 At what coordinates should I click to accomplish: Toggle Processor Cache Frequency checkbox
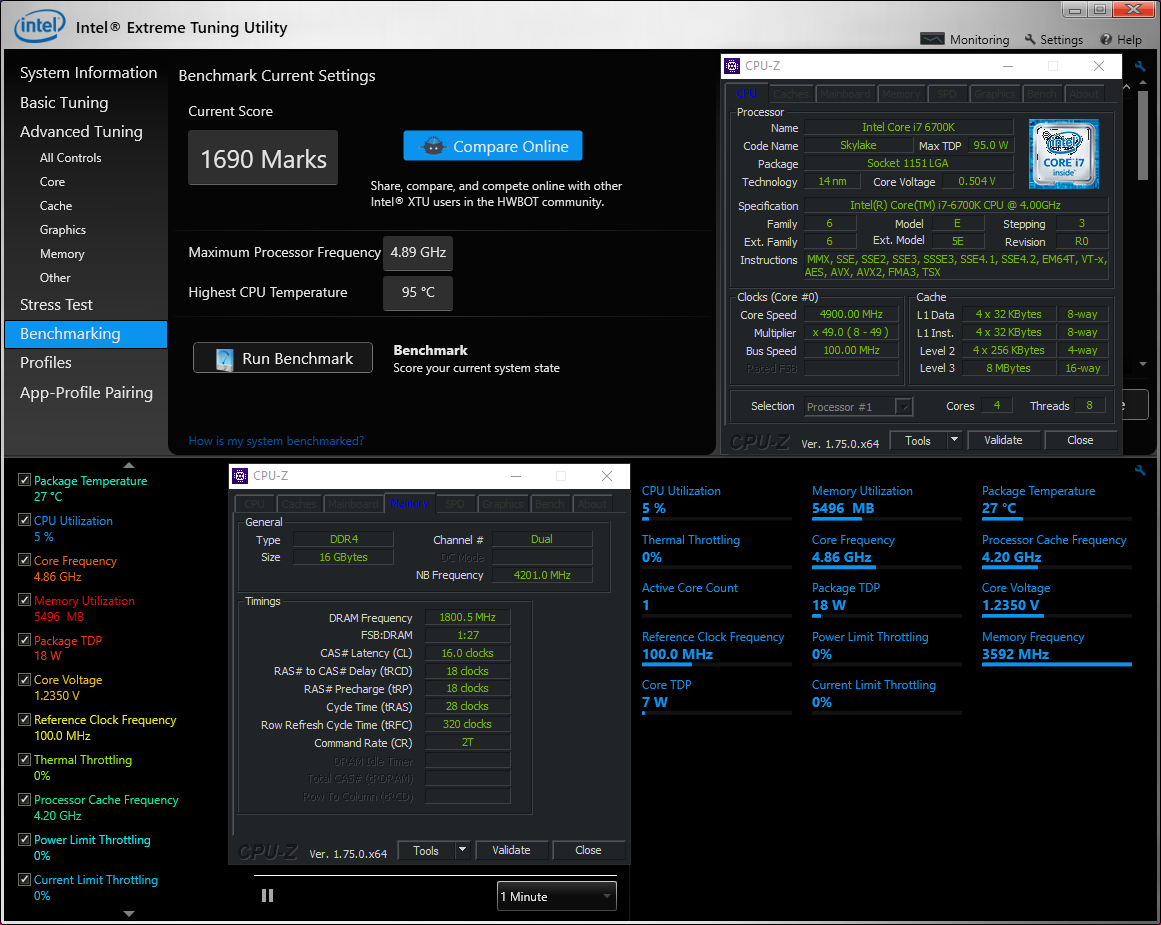(24, 799)
